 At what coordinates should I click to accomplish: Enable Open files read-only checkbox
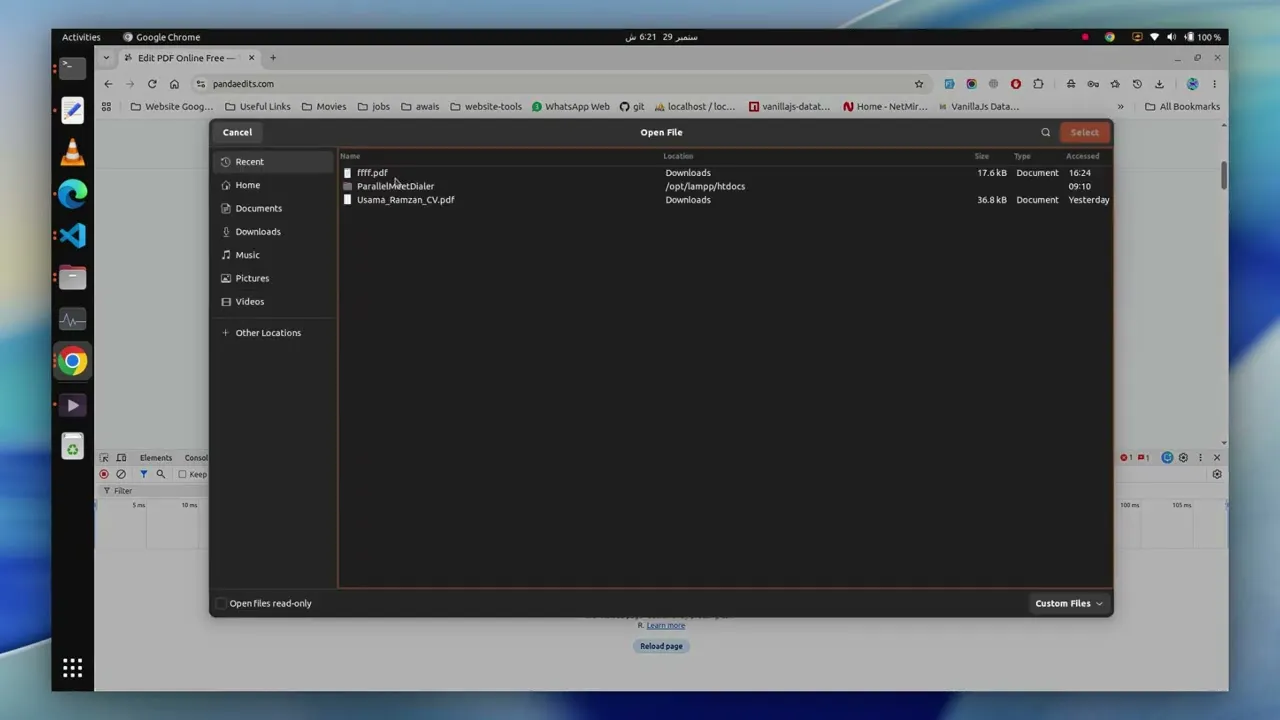coord(221,603)
